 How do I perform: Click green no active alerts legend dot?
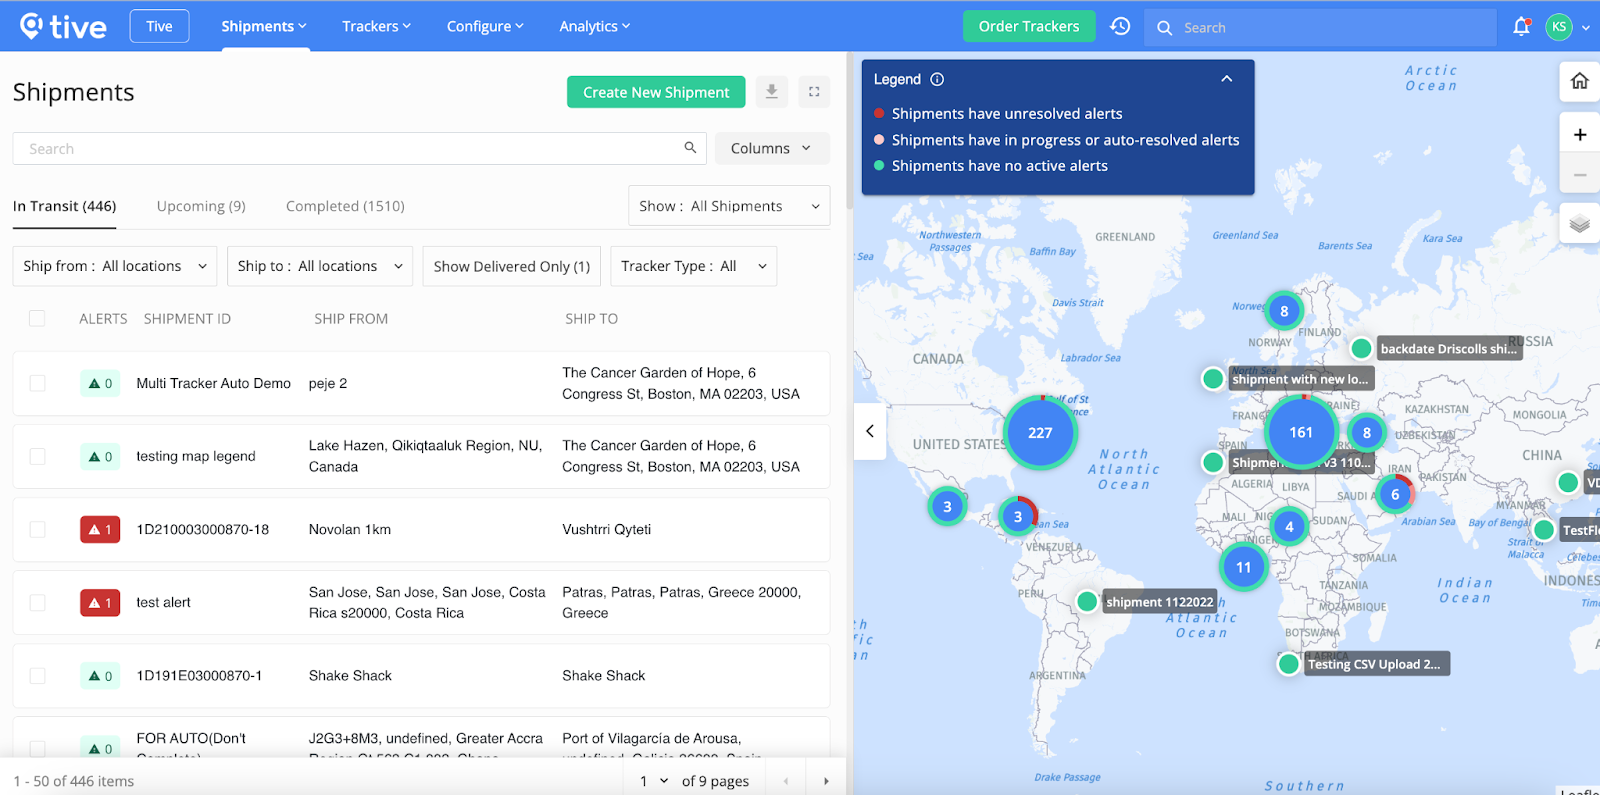[x=879, y=166]
